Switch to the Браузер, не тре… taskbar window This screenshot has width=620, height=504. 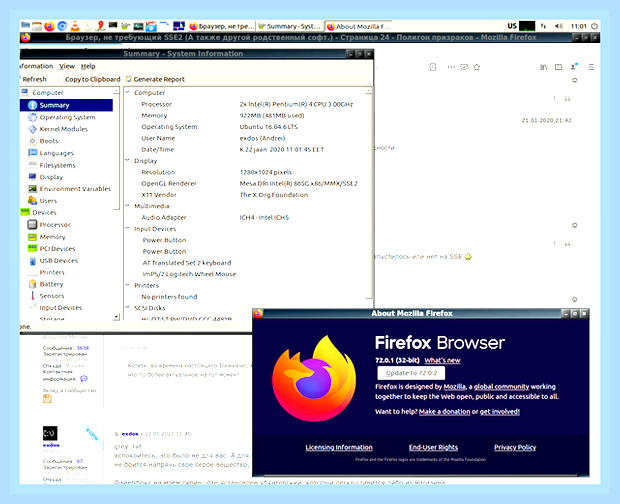coord(221,26)
